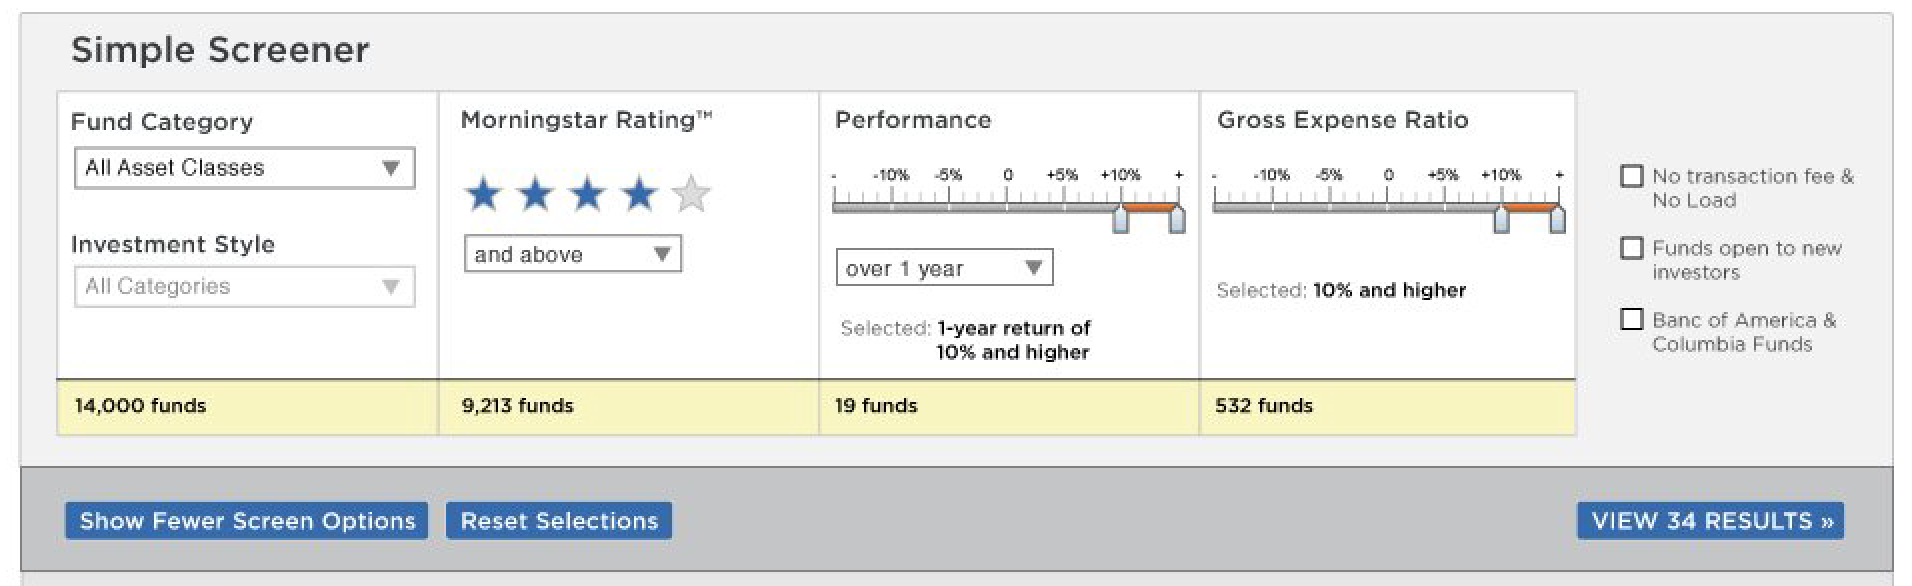The width and height of the screenshot is (1912, 586).
Task: Click Performance slider left handle
Action: (1121, 219)
